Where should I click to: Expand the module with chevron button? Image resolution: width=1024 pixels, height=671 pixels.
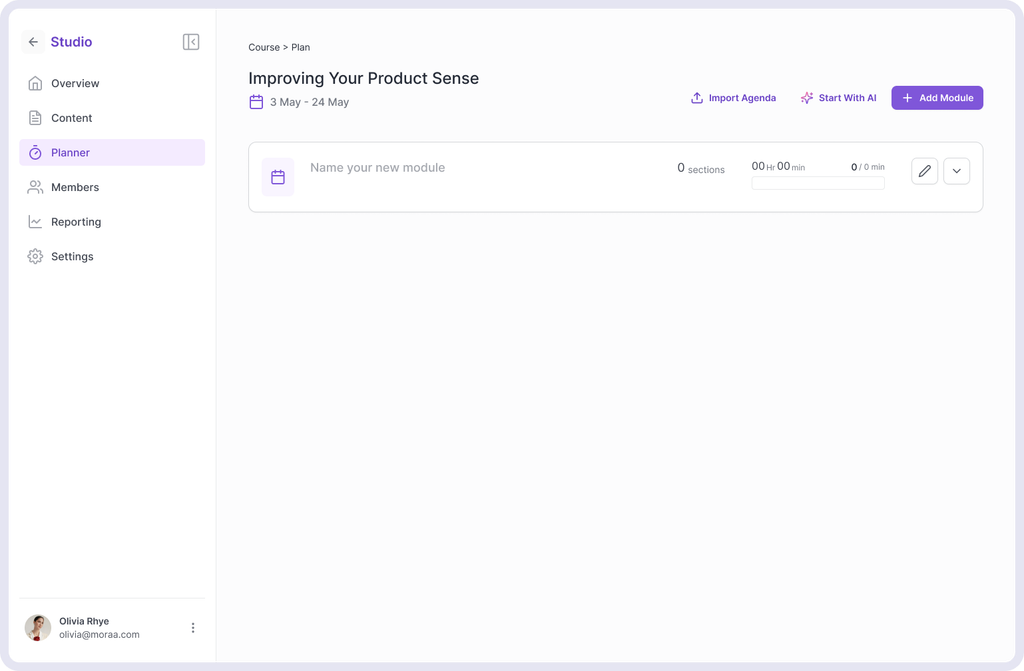tap(957, 171)
